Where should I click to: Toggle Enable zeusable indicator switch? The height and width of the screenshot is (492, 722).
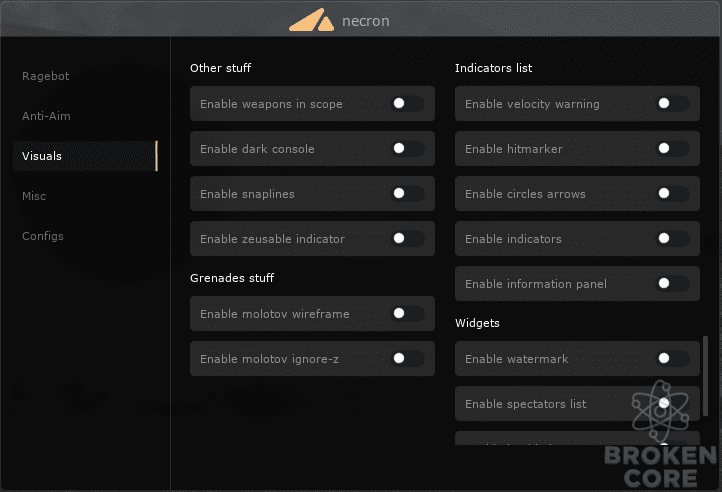click(408, 239)
